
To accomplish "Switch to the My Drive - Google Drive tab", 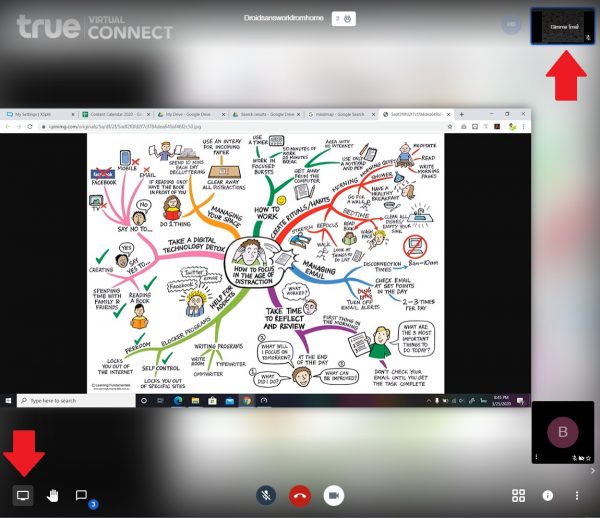I will click(189, 114).
